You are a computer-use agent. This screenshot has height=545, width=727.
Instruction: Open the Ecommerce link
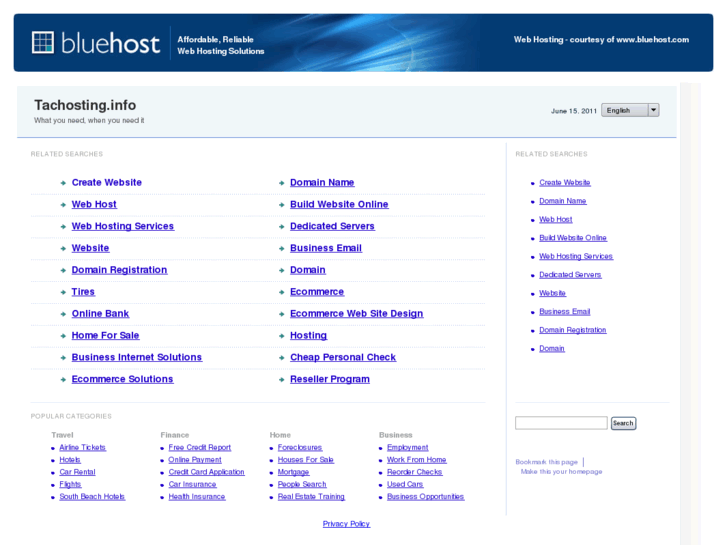(317, 292)
